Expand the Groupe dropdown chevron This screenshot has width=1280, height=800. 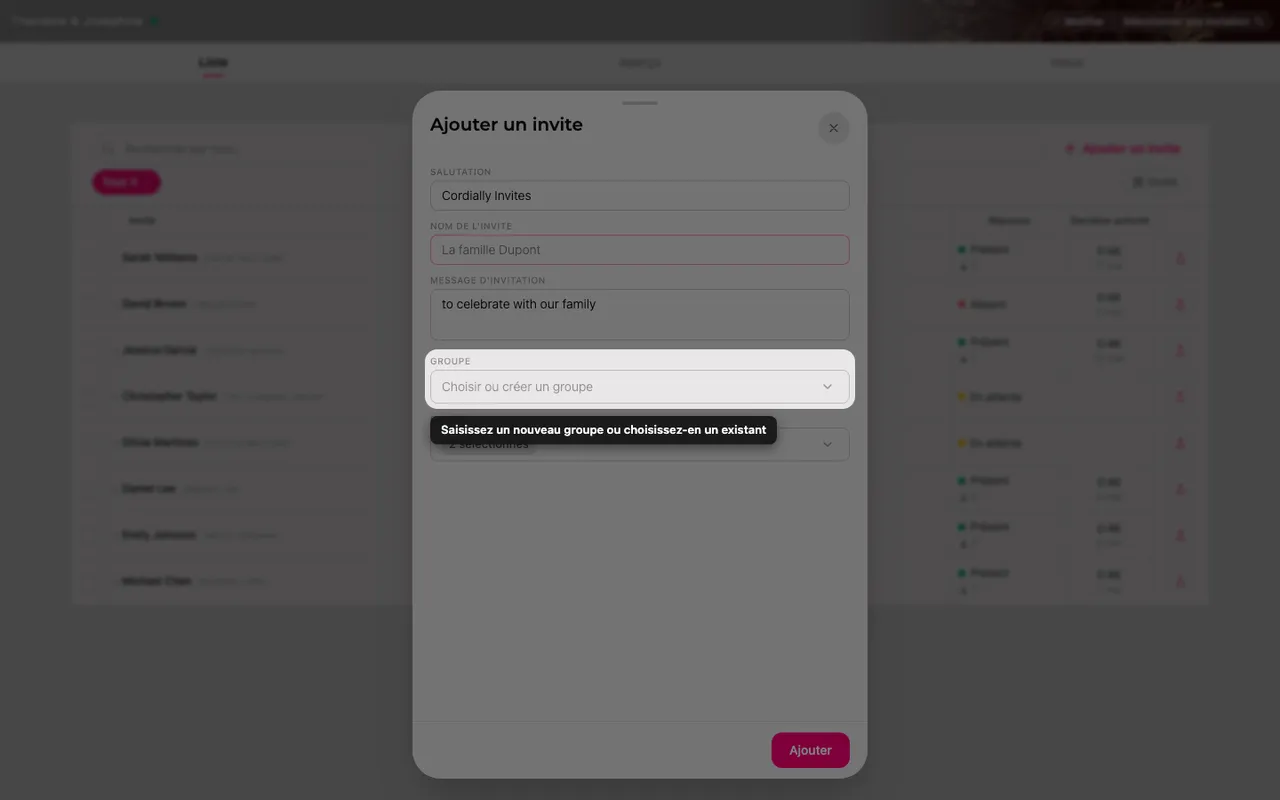click(827, 387)
